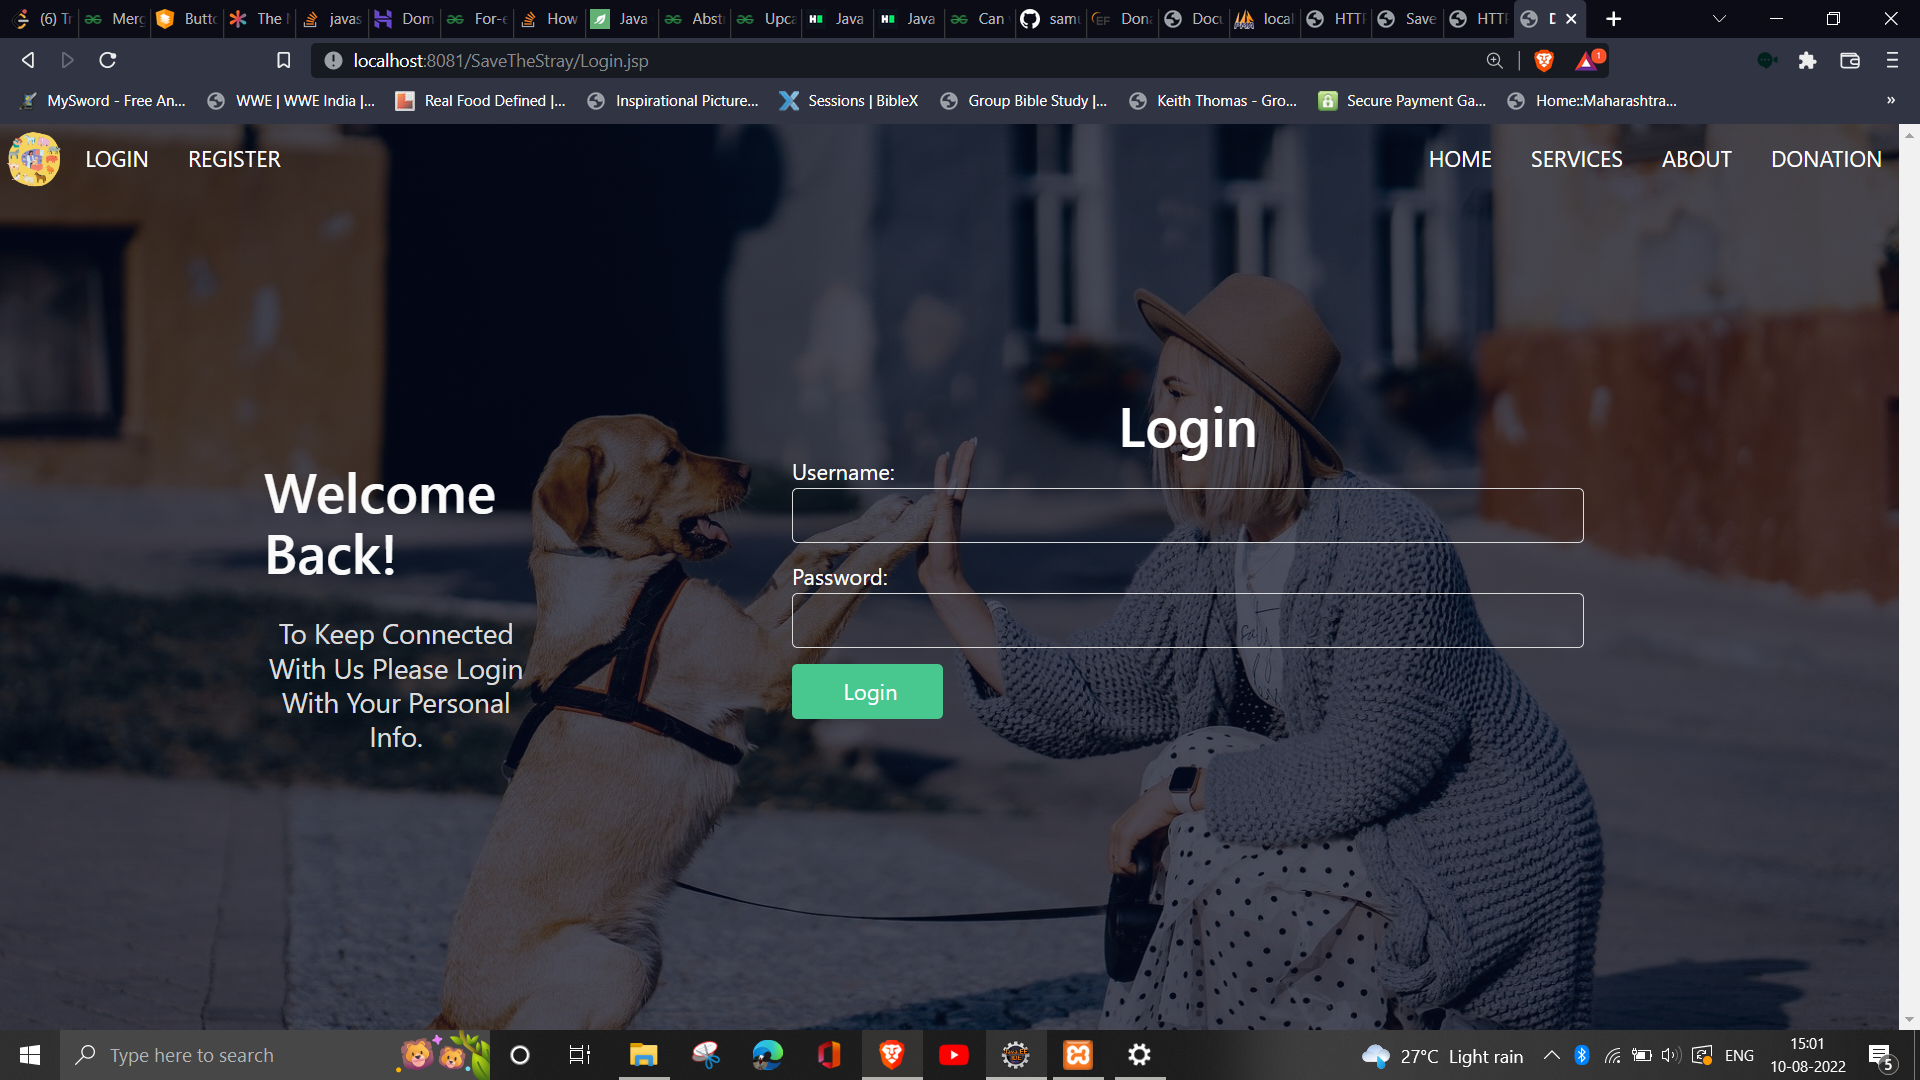Open the Brave Wallet icon

[x=1849, y=61]
